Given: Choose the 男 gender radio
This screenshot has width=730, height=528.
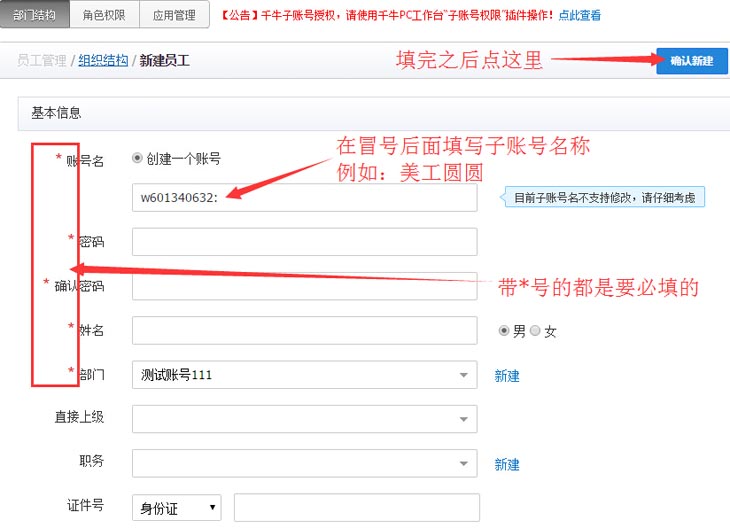Looking at the screenshot, I should pos(504,331).
